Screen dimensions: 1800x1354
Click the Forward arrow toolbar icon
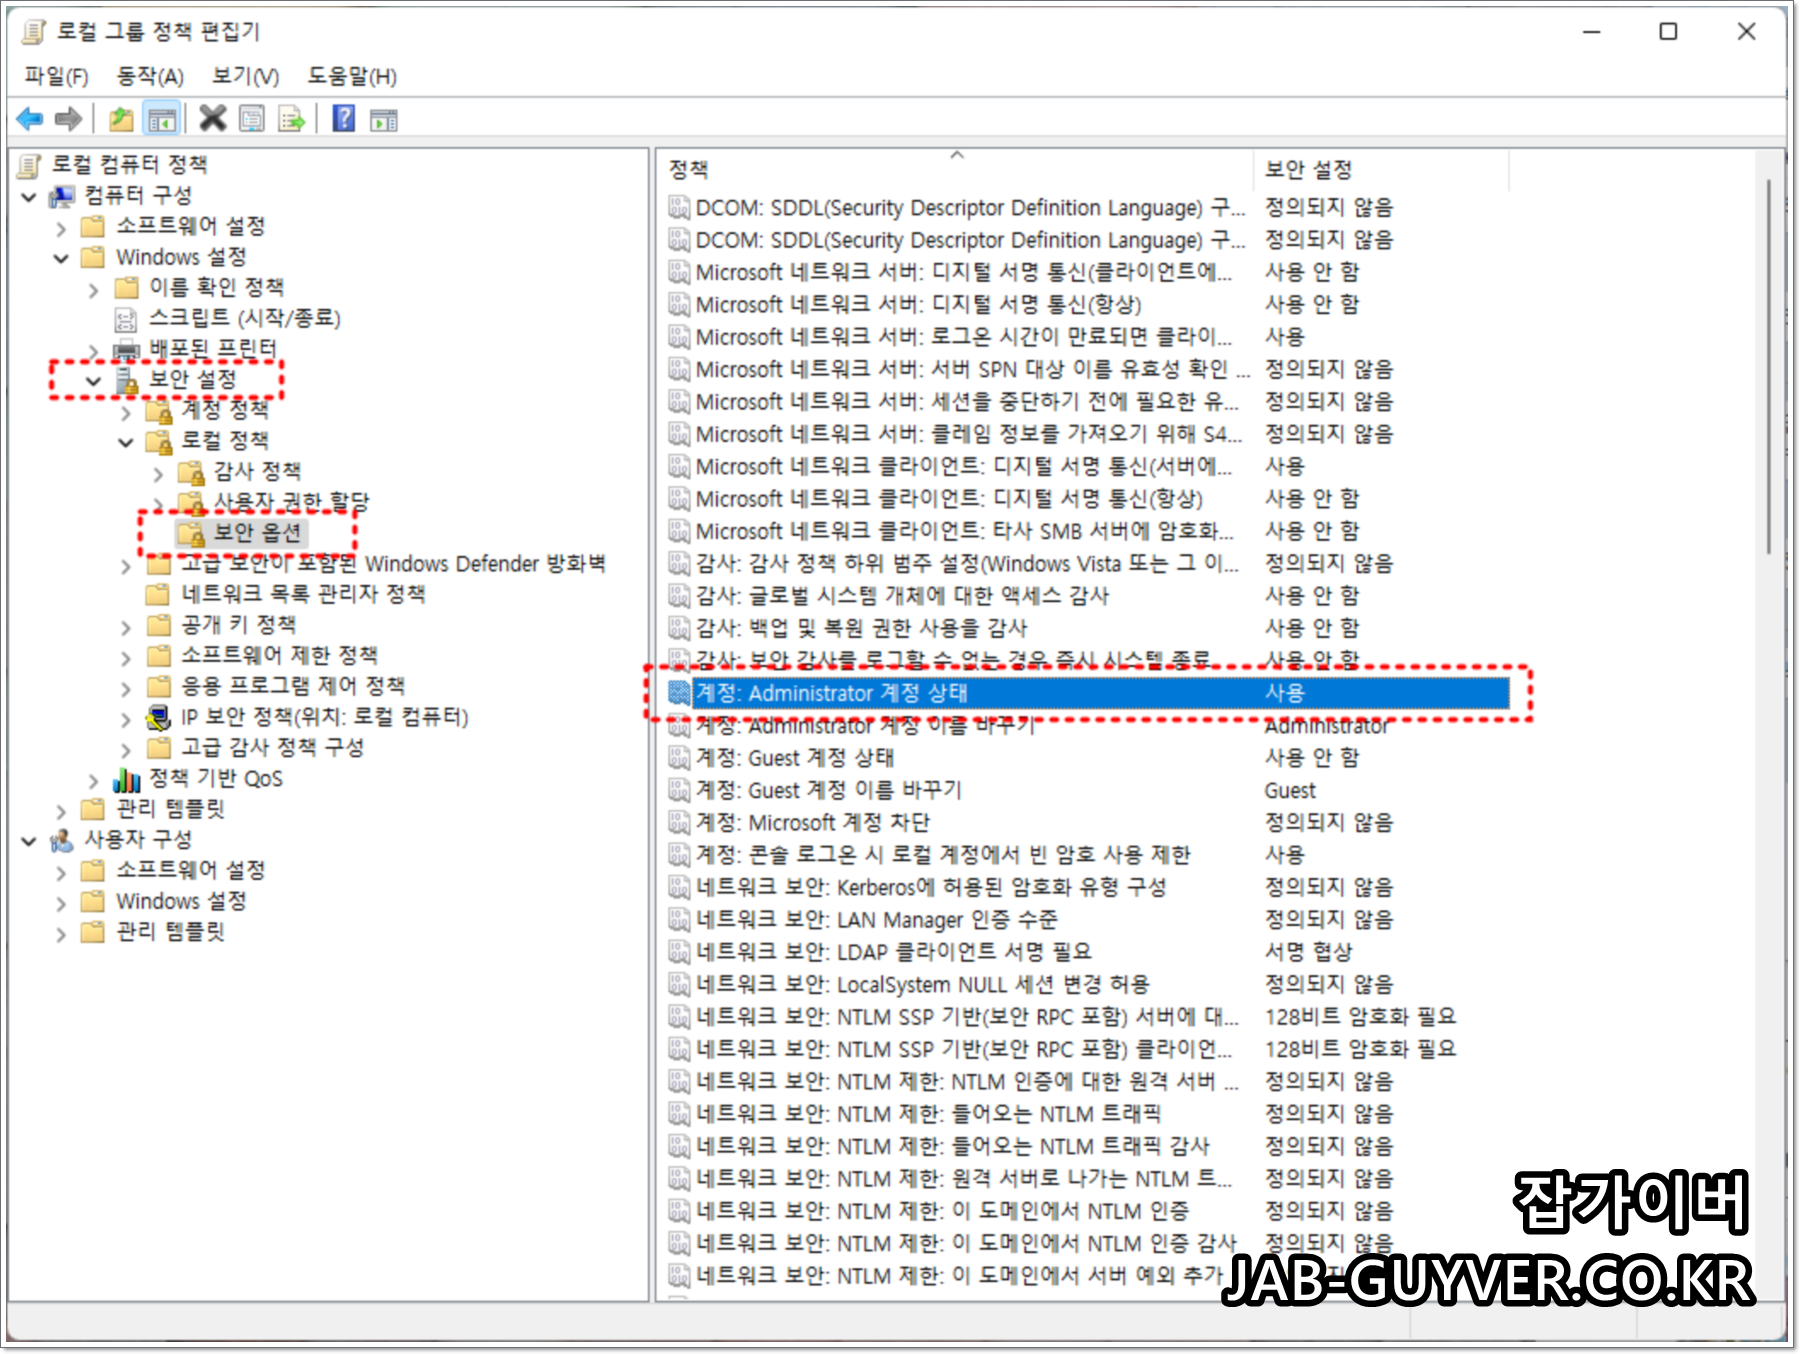(x=68, y=119)
